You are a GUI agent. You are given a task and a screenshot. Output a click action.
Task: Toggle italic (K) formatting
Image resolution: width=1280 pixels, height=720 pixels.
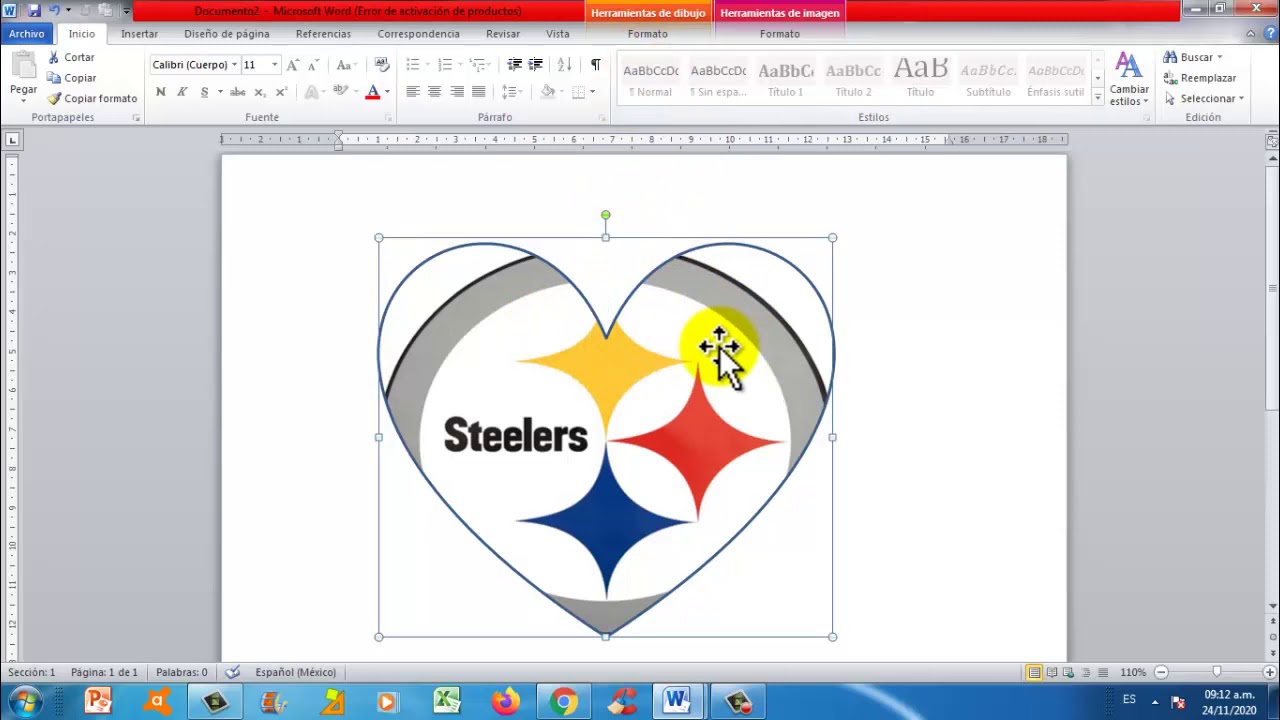(182, 92)
